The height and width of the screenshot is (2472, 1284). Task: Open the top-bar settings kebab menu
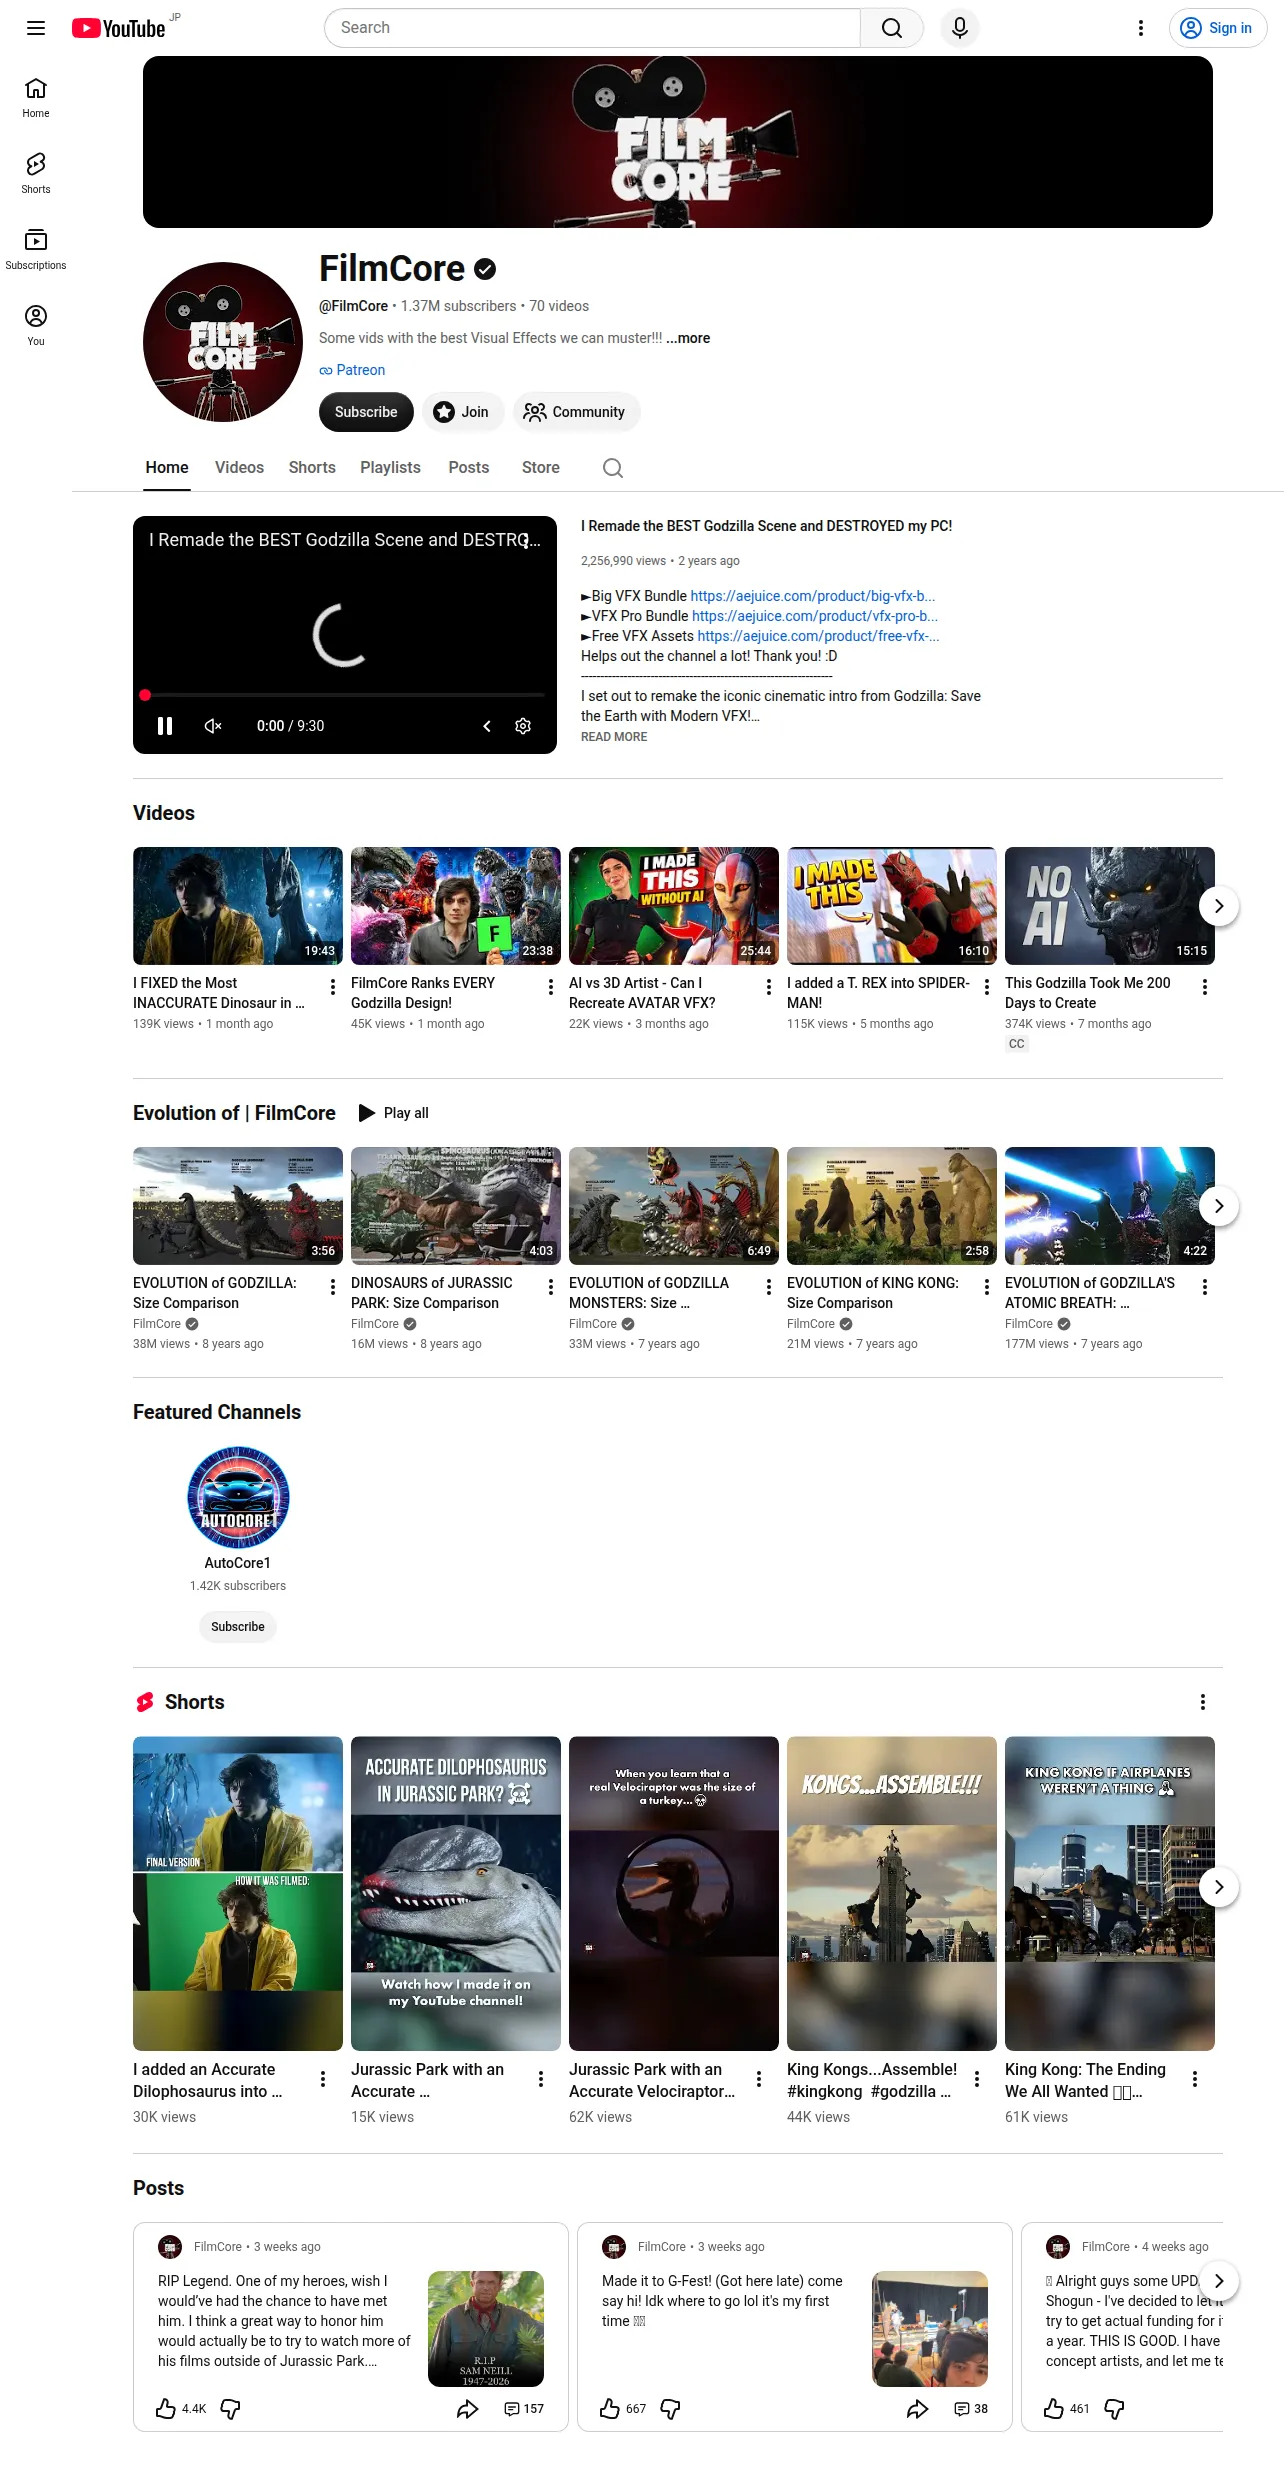coord(1141,28)
